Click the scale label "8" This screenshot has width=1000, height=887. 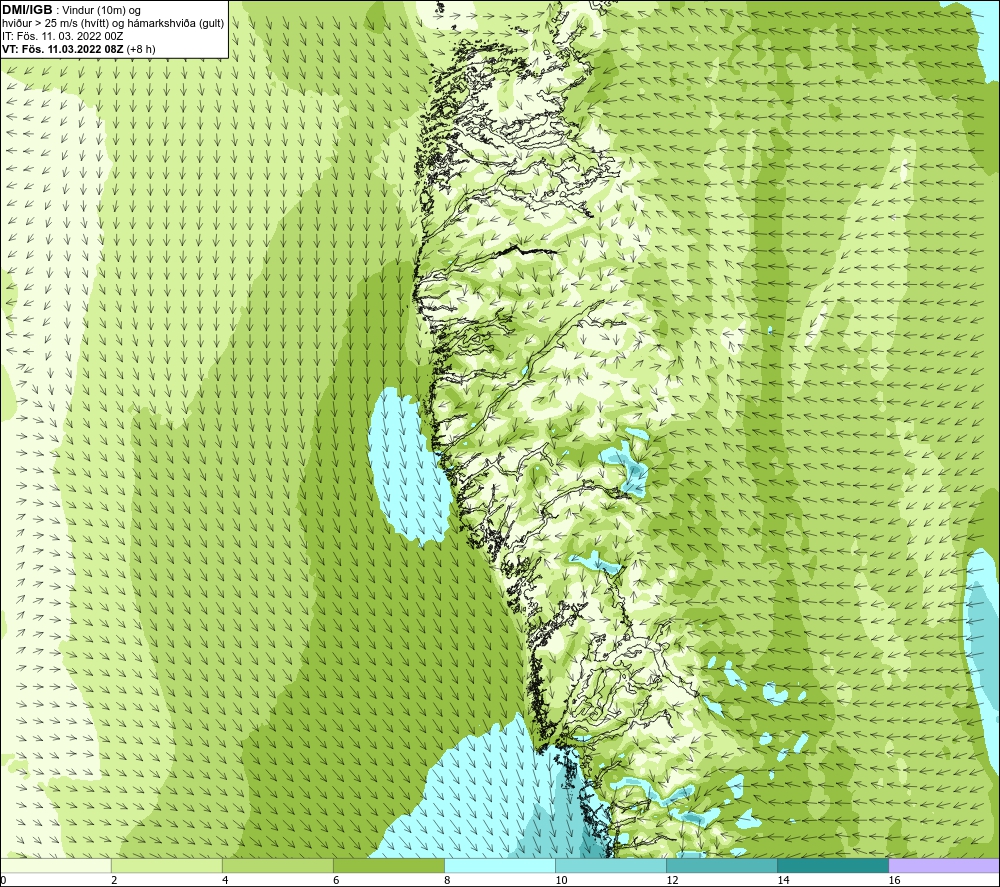(447, 880)
